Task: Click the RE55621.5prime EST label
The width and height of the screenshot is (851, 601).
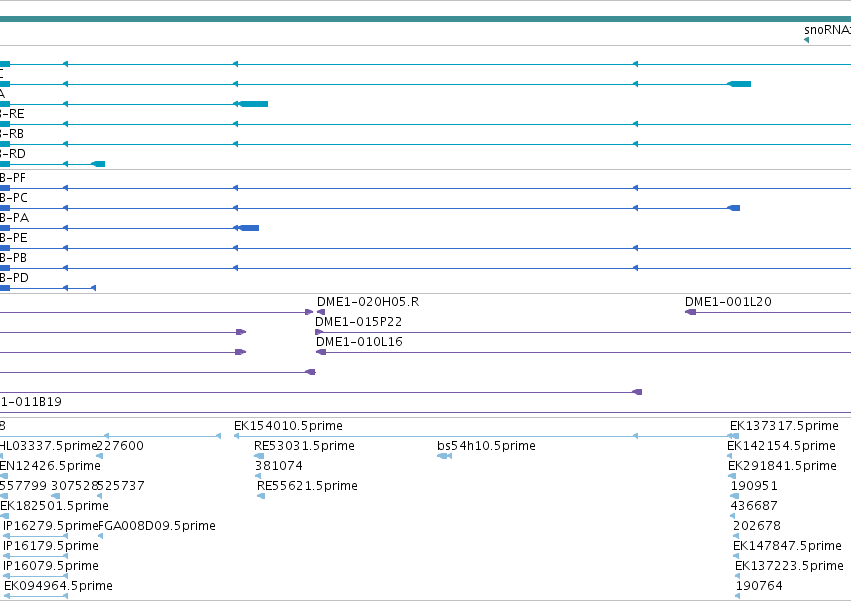Action: pos(307,486)
